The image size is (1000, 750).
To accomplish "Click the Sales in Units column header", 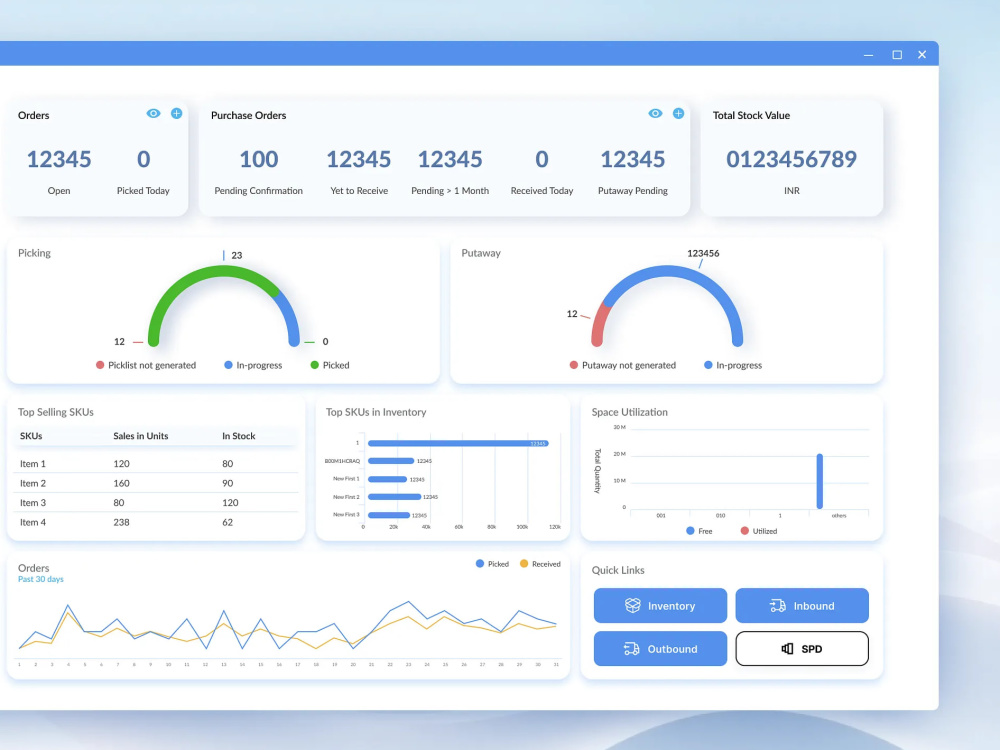I will pos(141,436).
